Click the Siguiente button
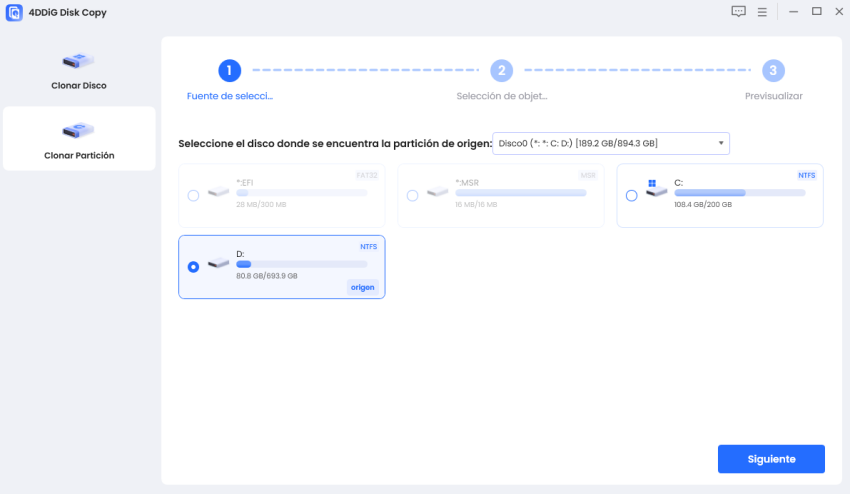 [x=771, y=459]
